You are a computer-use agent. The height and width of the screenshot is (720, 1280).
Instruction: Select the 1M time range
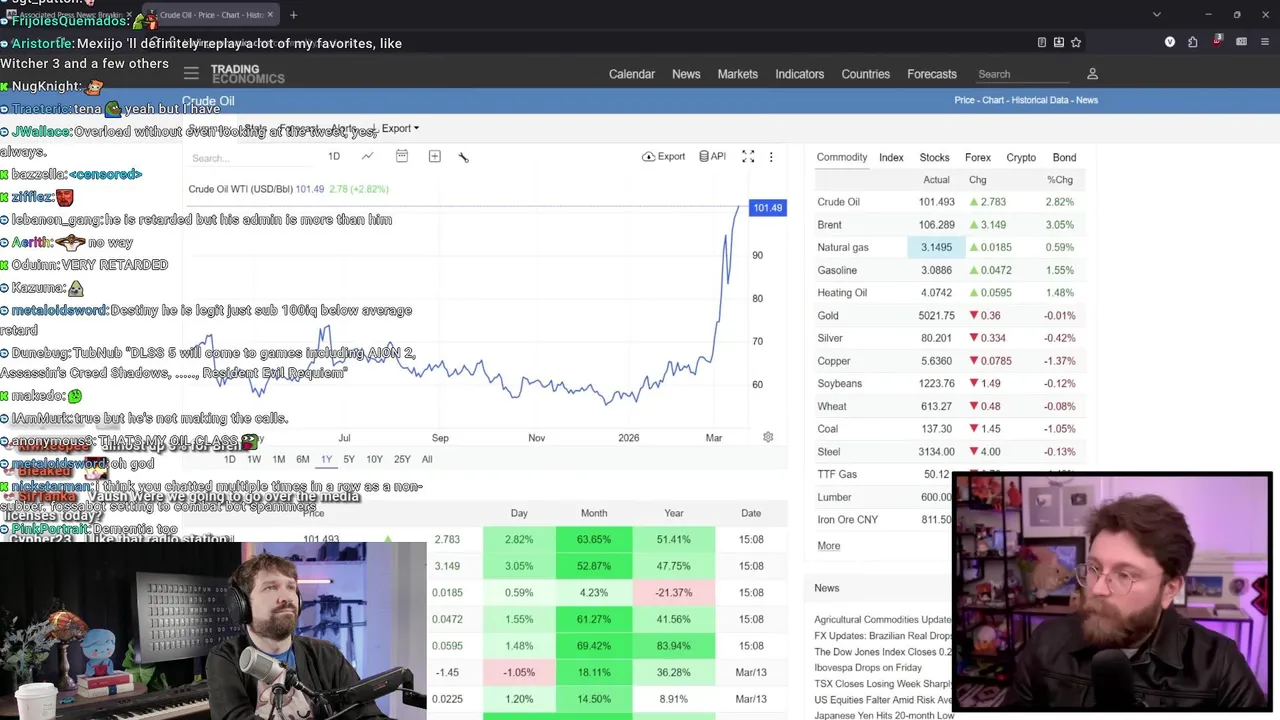click(278, 459)
